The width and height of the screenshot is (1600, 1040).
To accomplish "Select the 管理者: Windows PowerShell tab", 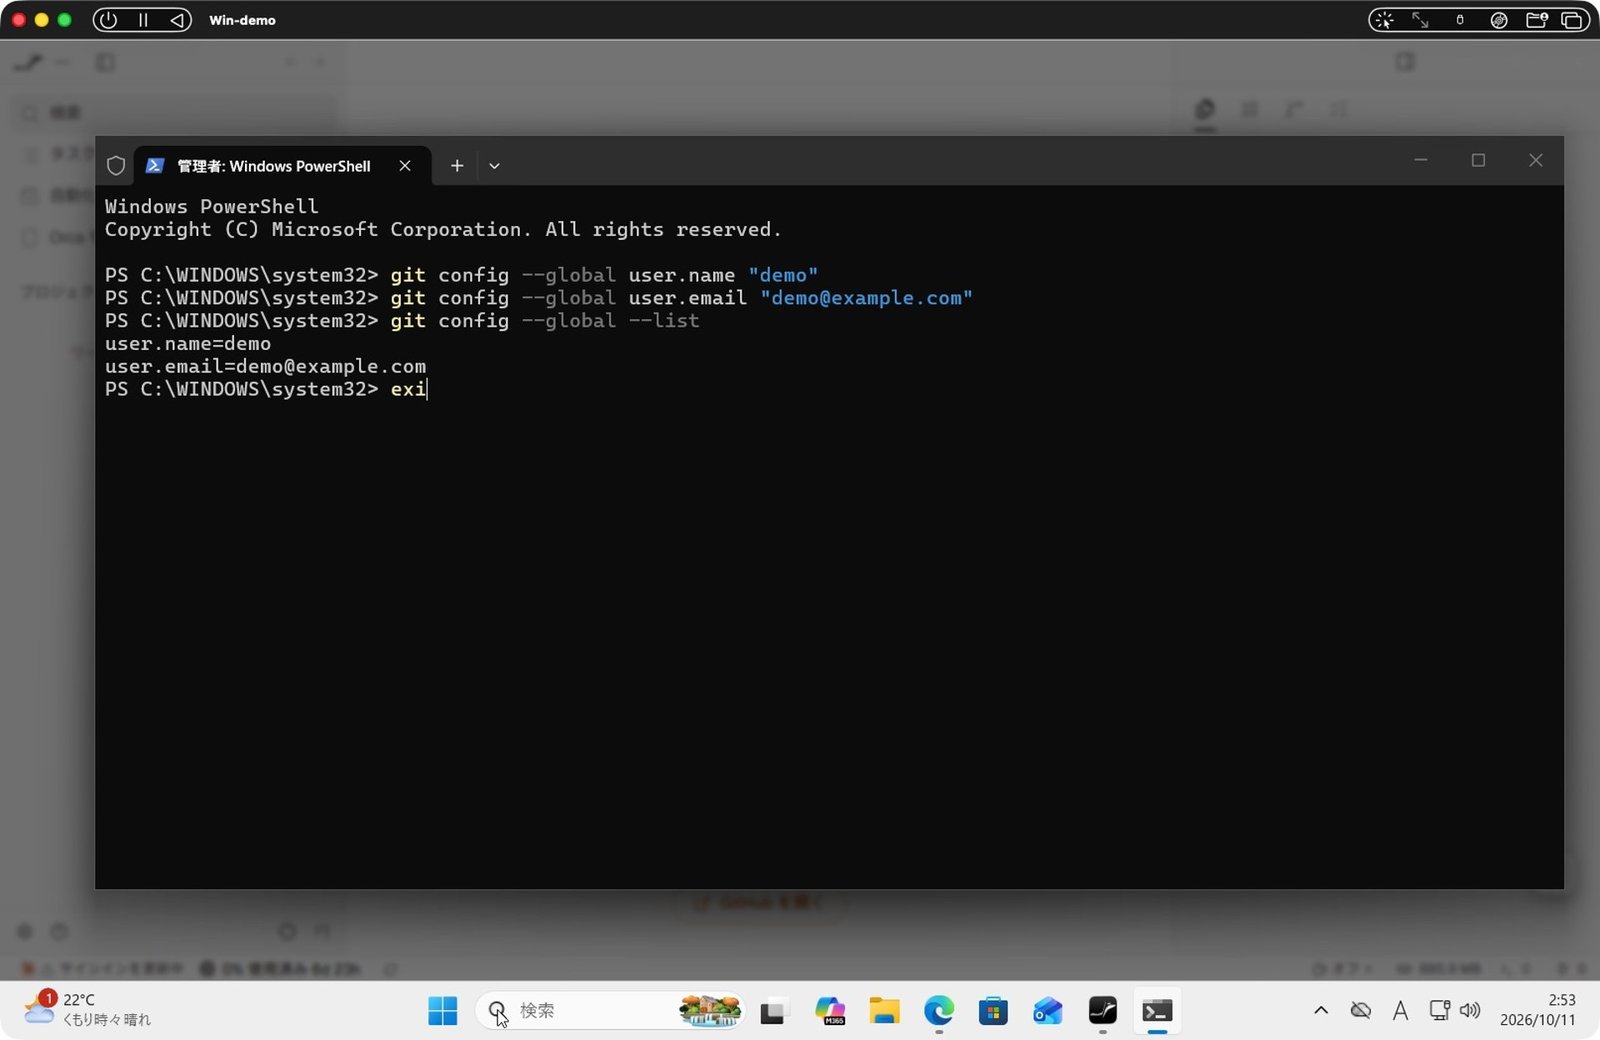I will tap(282, 166).
